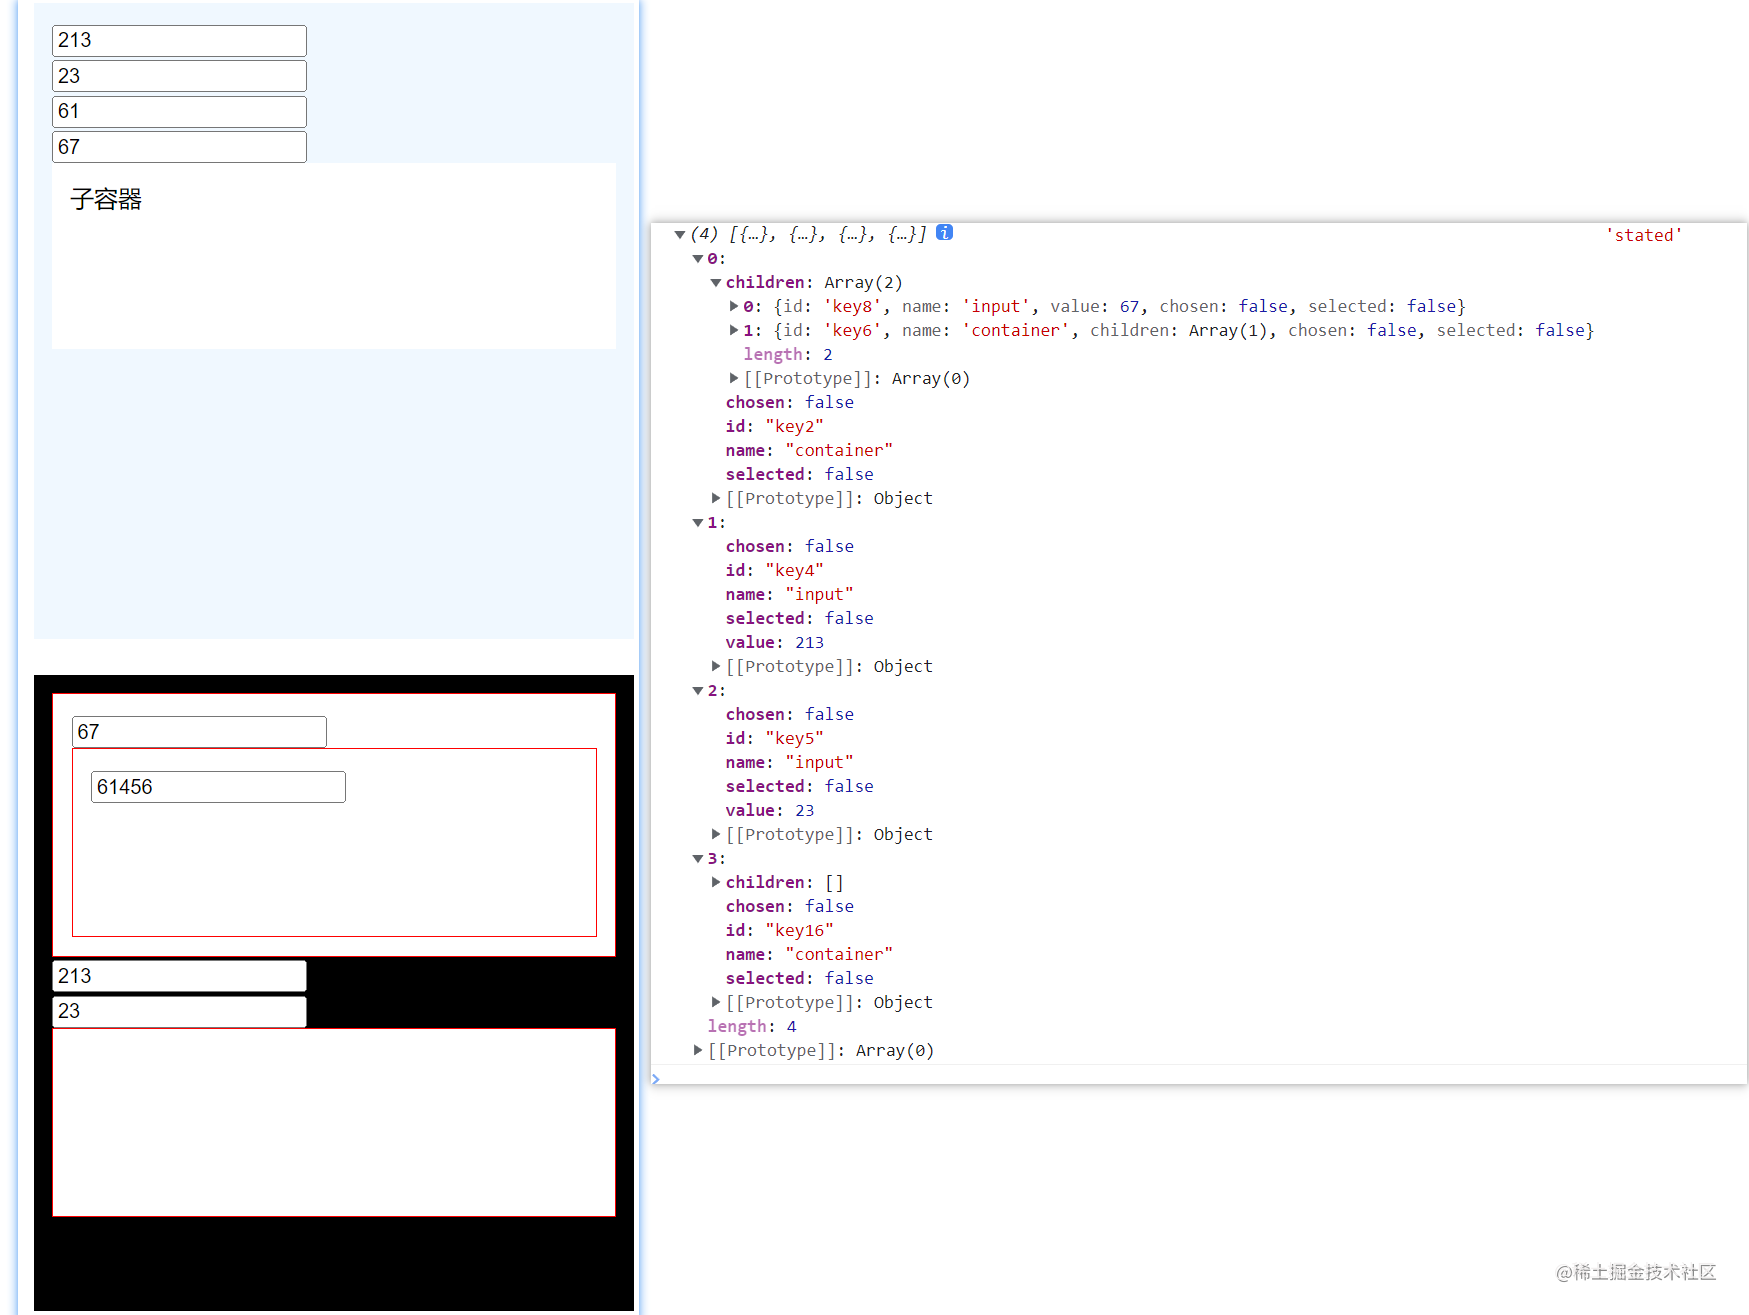The height and width of the screenshot is (1315, 1749).
Task: Collapse the children Array(2) node
Action: pos(716,283)
